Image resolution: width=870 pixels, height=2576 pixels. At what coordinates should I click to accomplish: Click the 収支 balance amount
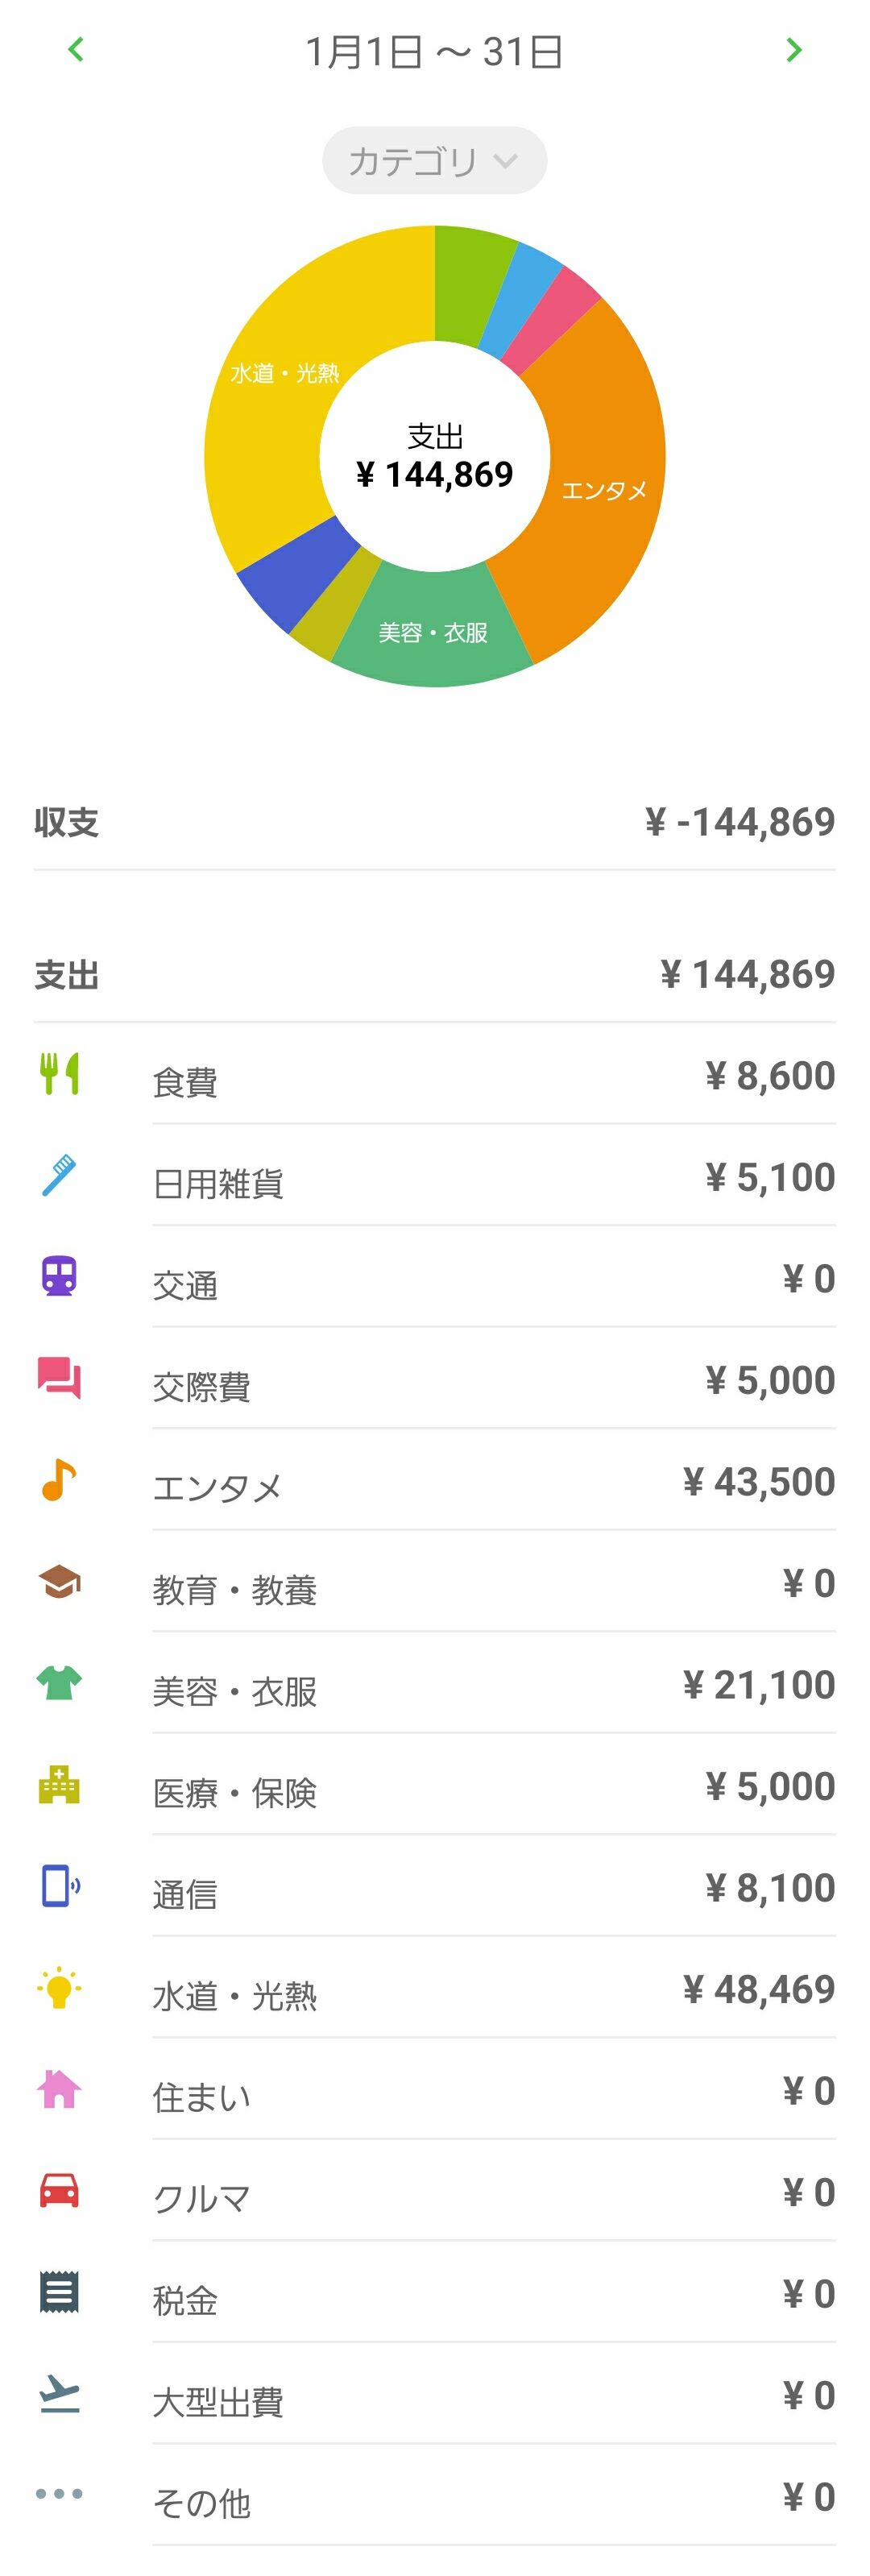pos(739,822)
